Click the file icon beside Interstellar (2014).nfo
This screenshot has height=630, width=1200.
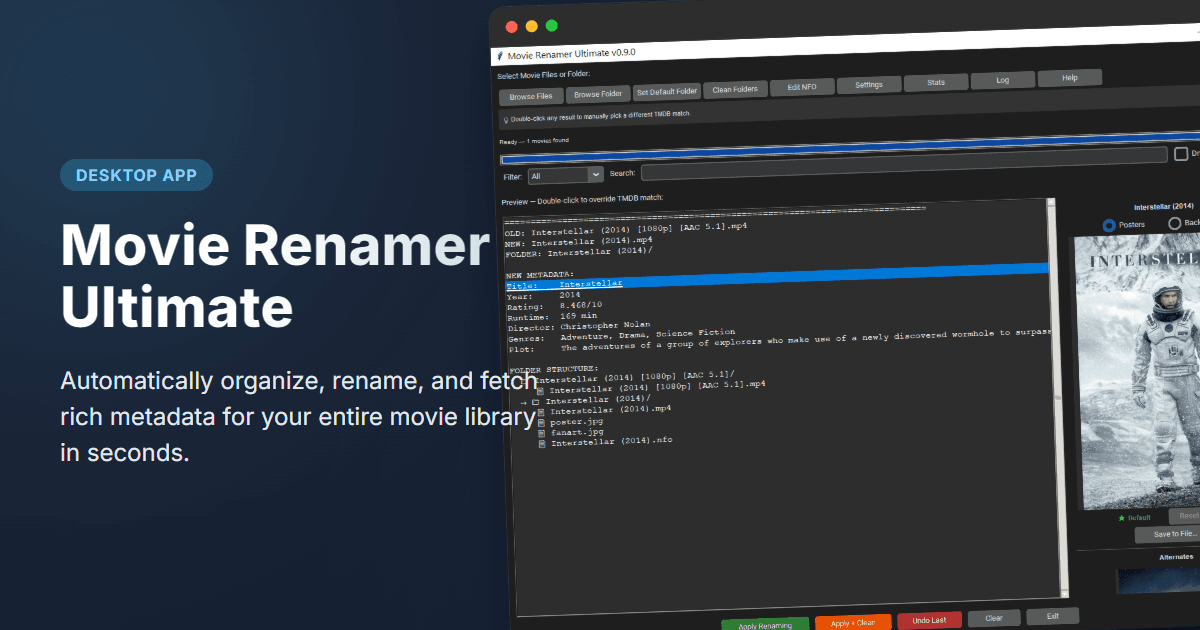tap(541, 443)
